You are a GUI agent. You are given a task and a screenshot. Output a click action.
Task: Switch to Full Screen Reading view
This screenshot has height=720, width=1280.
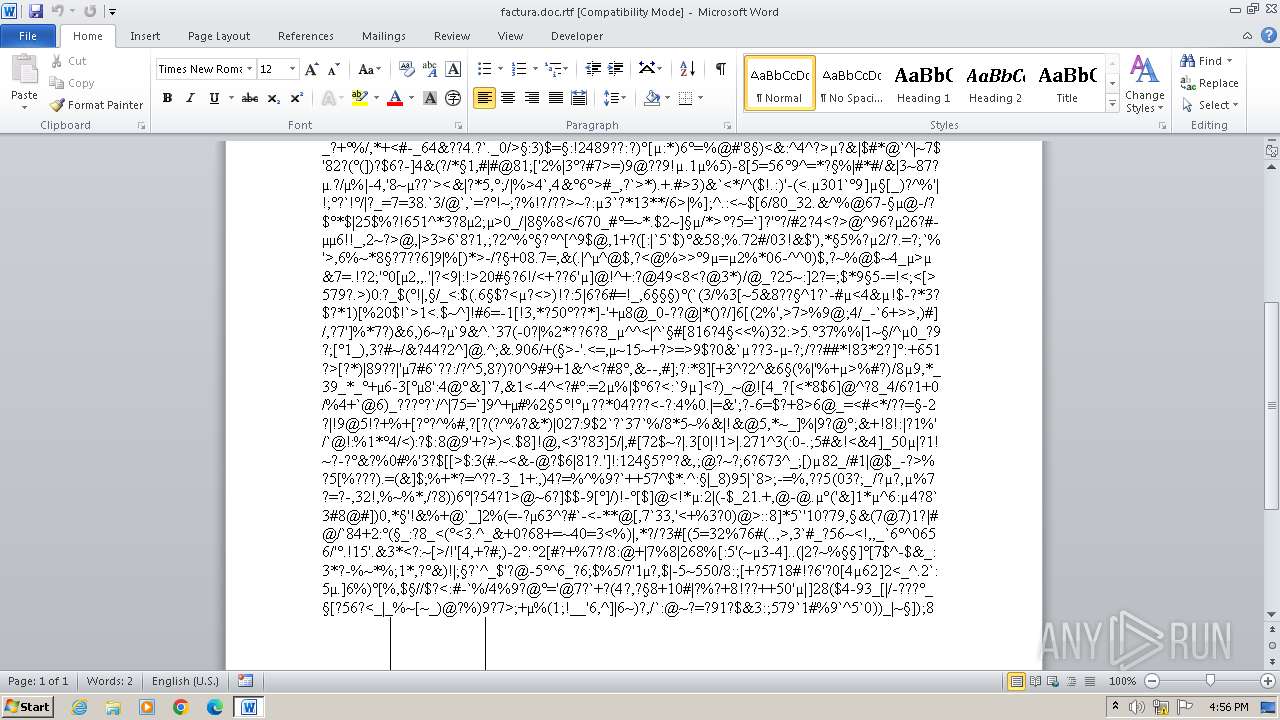1034,681
